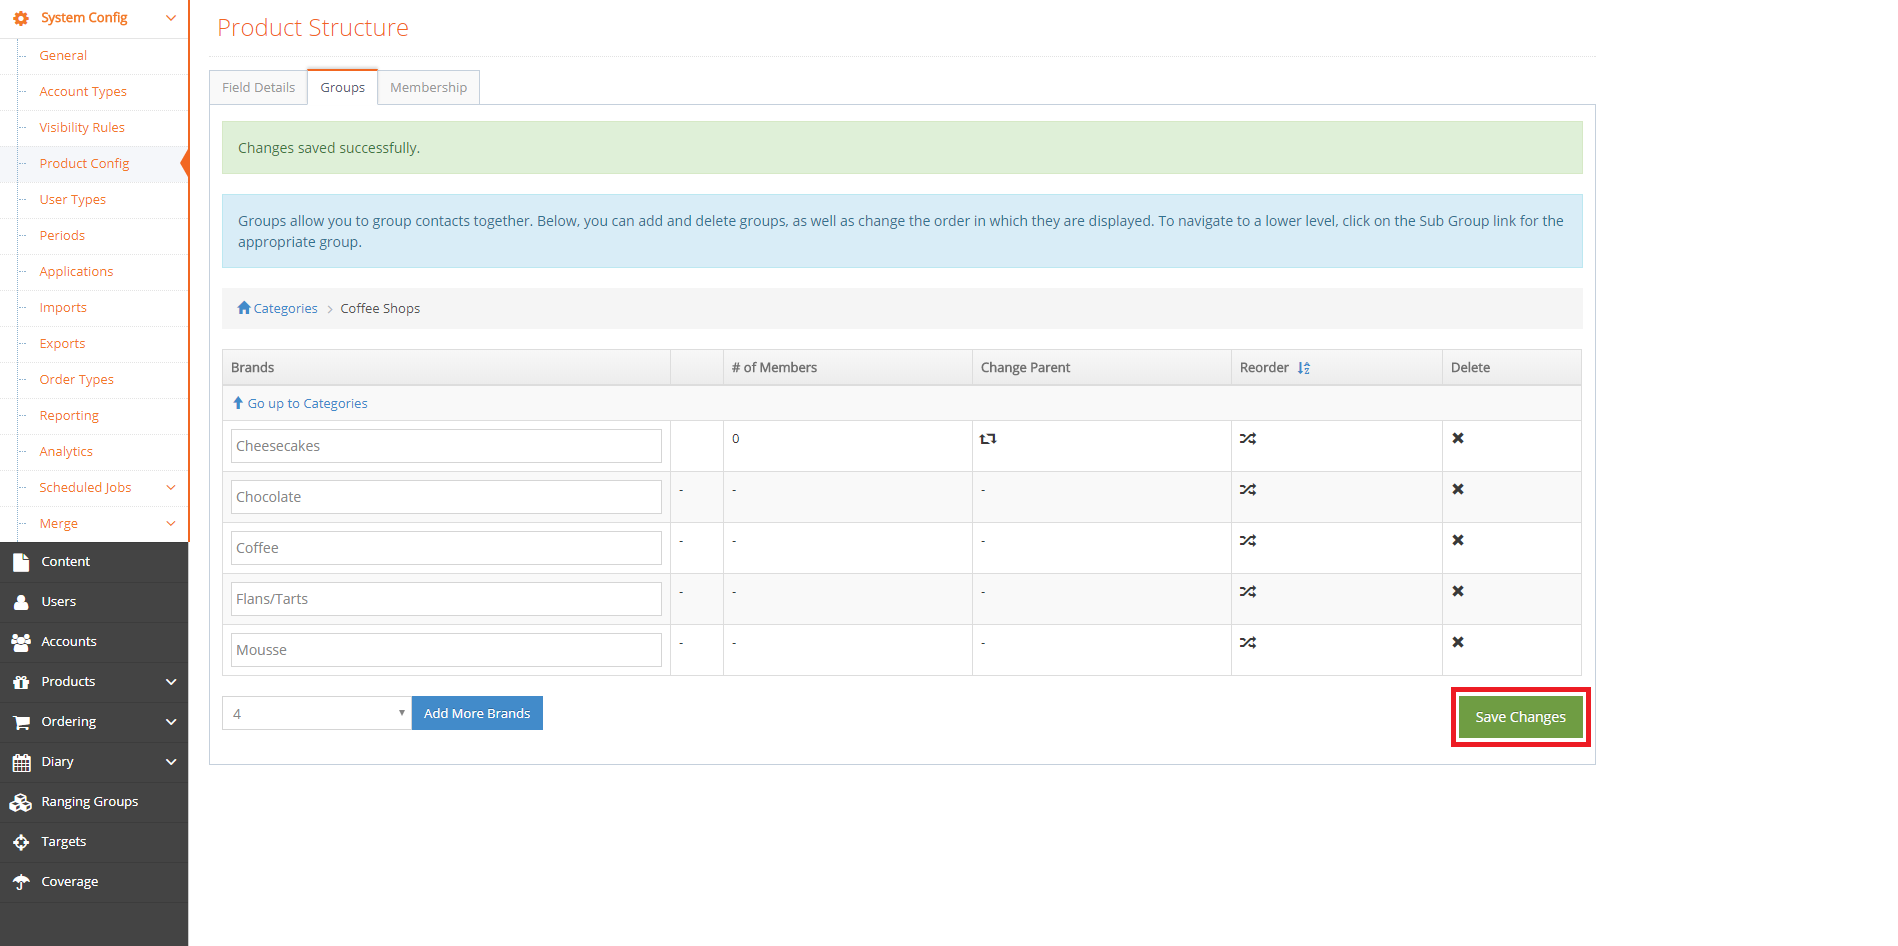The image size is (1898, 946).
Task: Open the number of brands dropdown
Action: click(316, 713)
